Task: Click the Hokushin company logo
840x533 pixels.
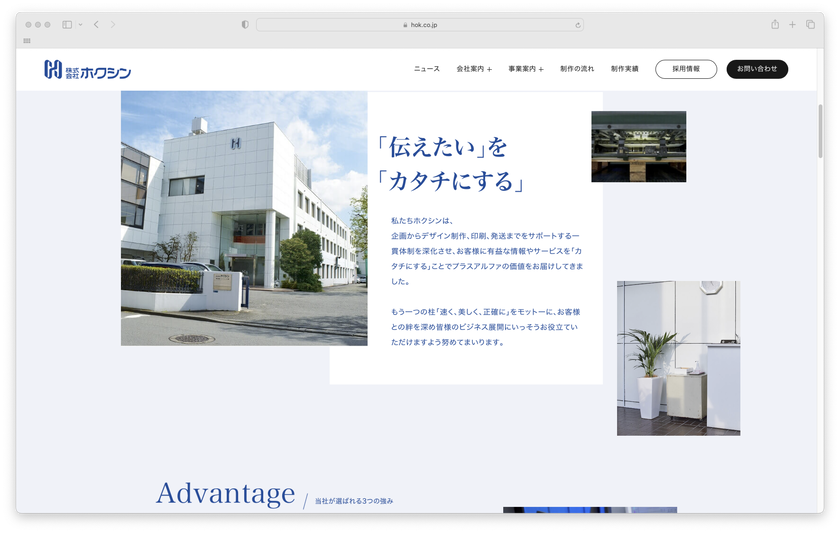Action: 87,70
